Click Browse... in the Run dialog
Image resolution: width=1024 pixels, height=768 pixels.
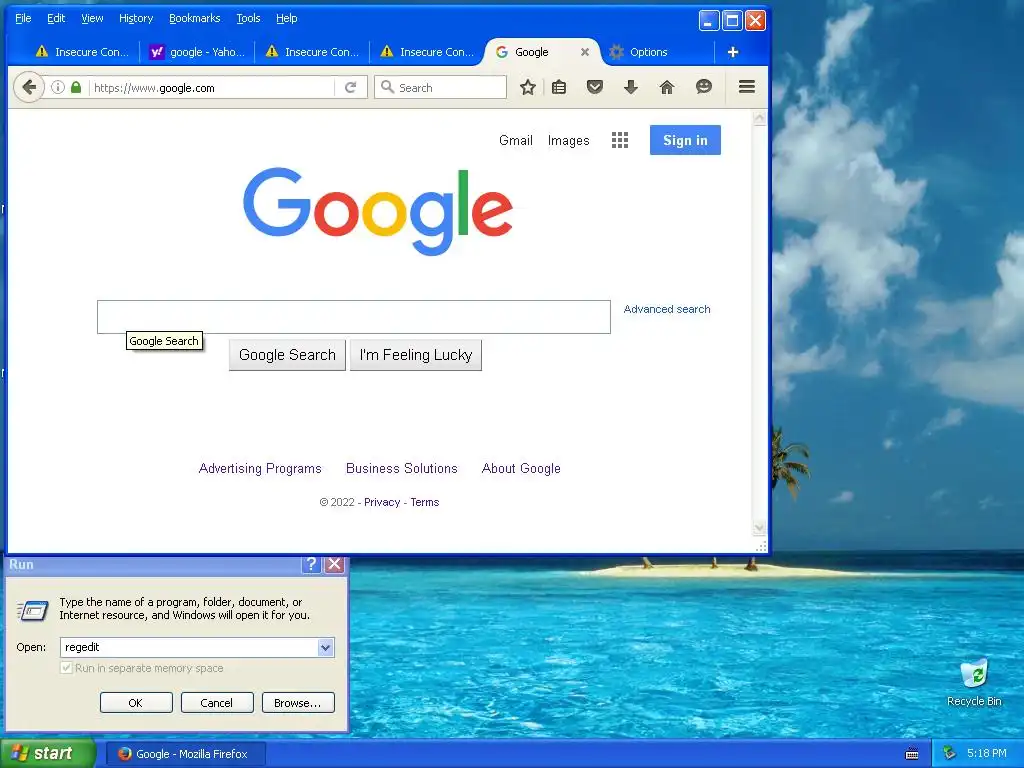pos(298,703)
